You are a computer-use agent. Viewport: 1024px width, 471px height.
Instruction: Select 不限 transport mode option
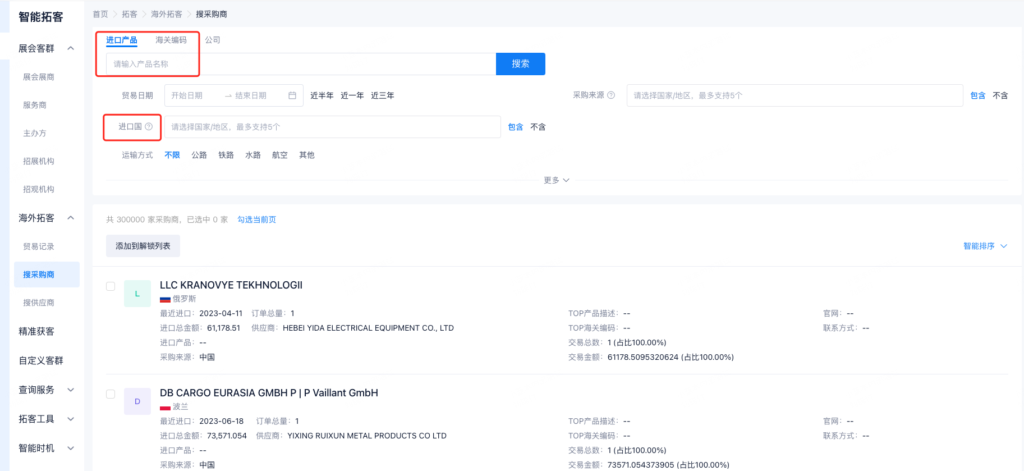point(172,155)
